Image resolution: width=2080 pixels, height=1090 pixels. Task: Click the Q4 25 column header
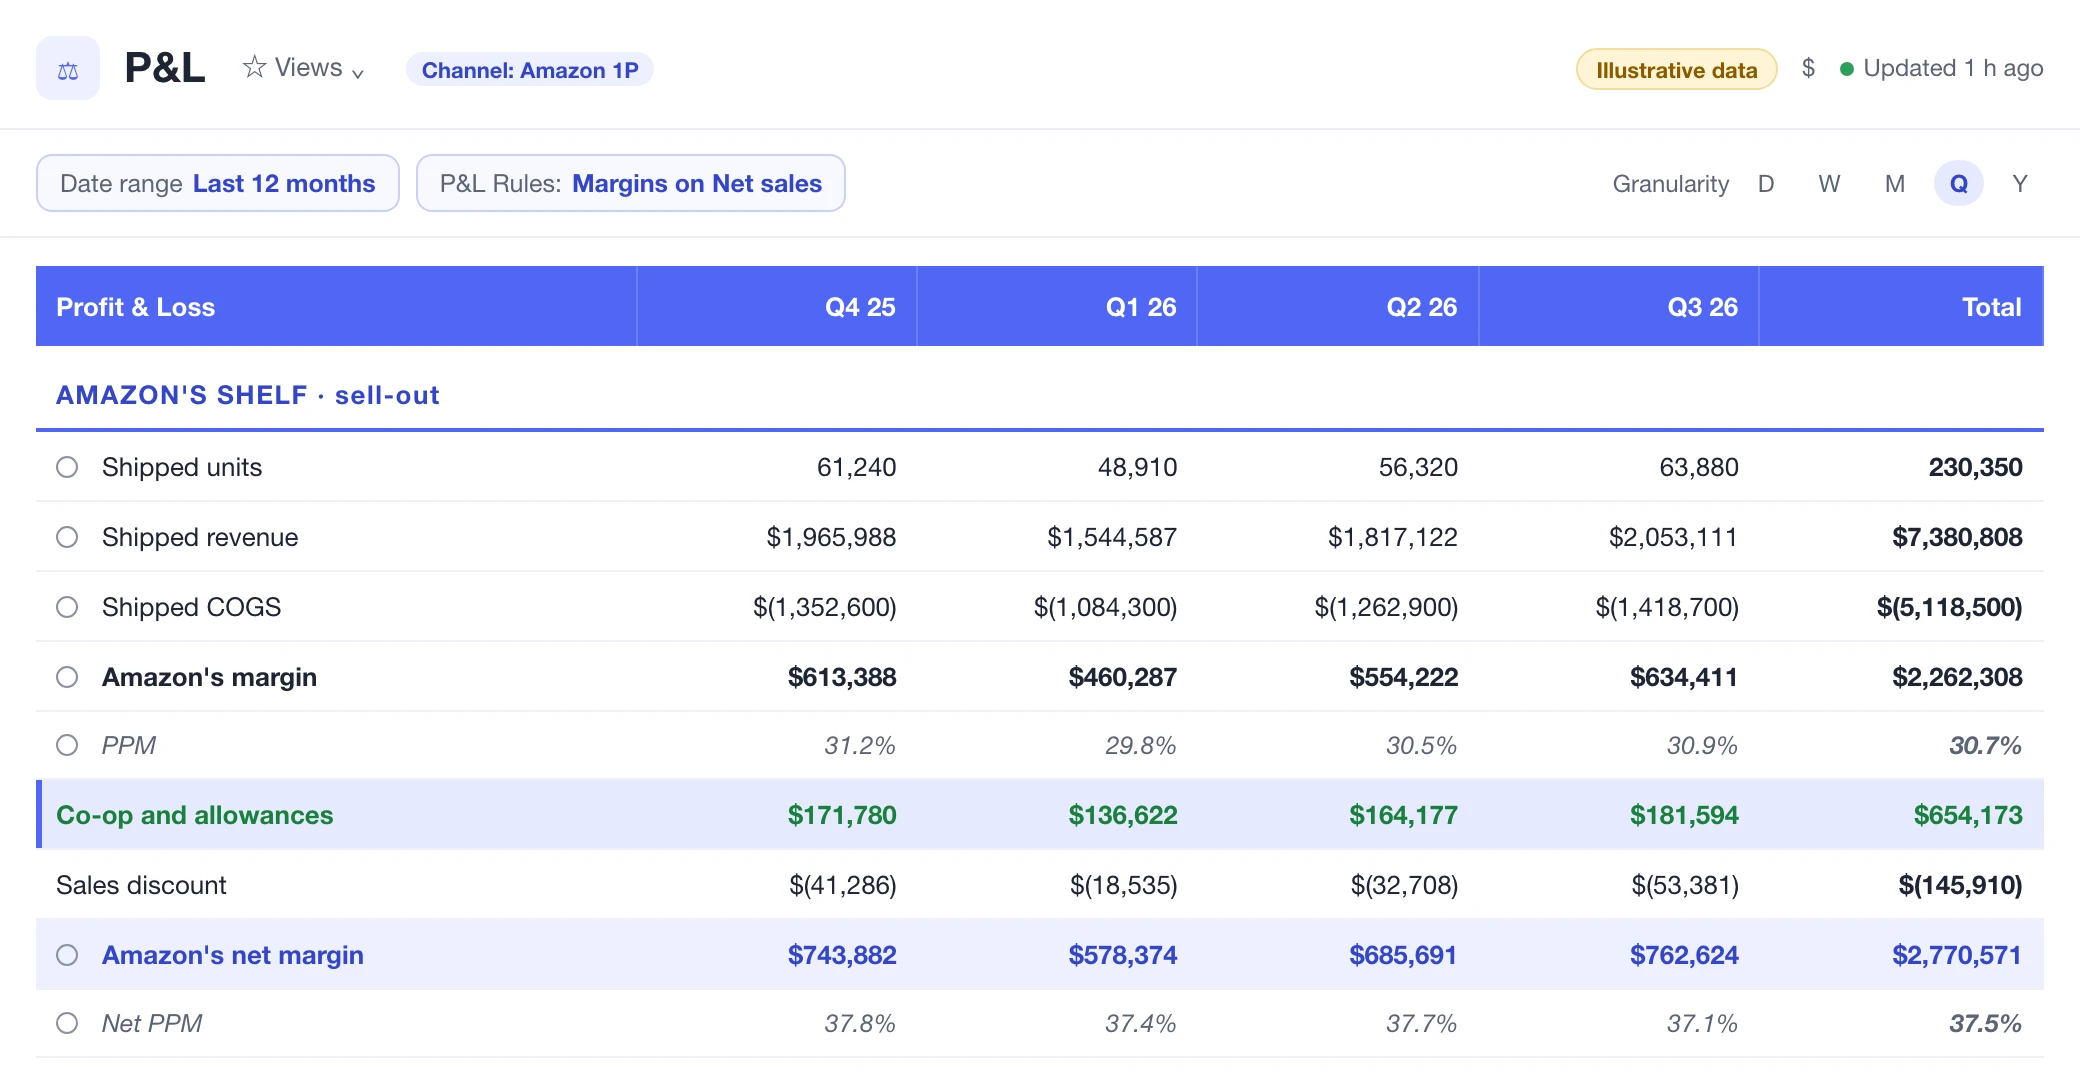pyautogui.click(x=777, y=306)
